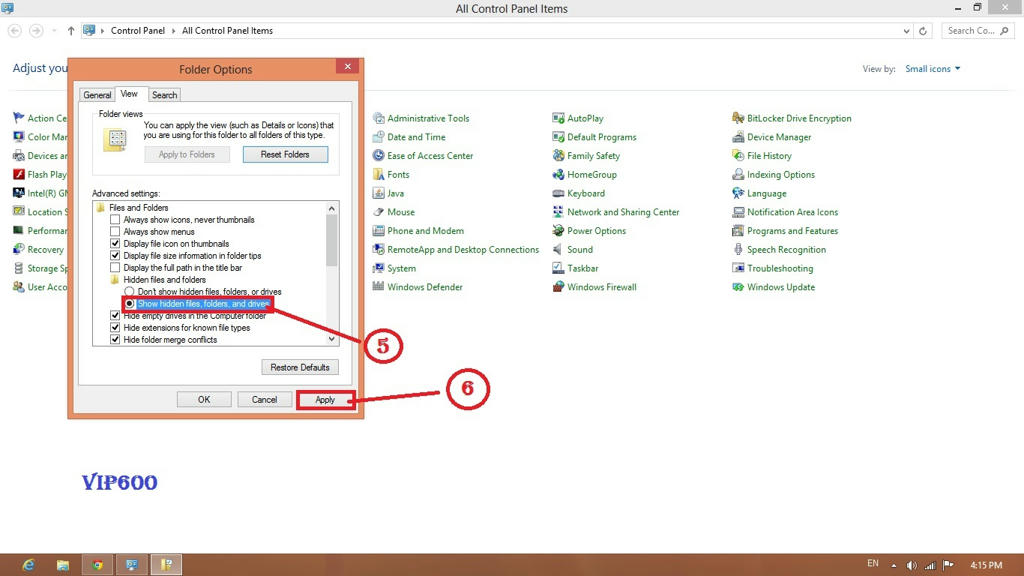Show hidden system tray icons arrow

[x=893, y=565]
